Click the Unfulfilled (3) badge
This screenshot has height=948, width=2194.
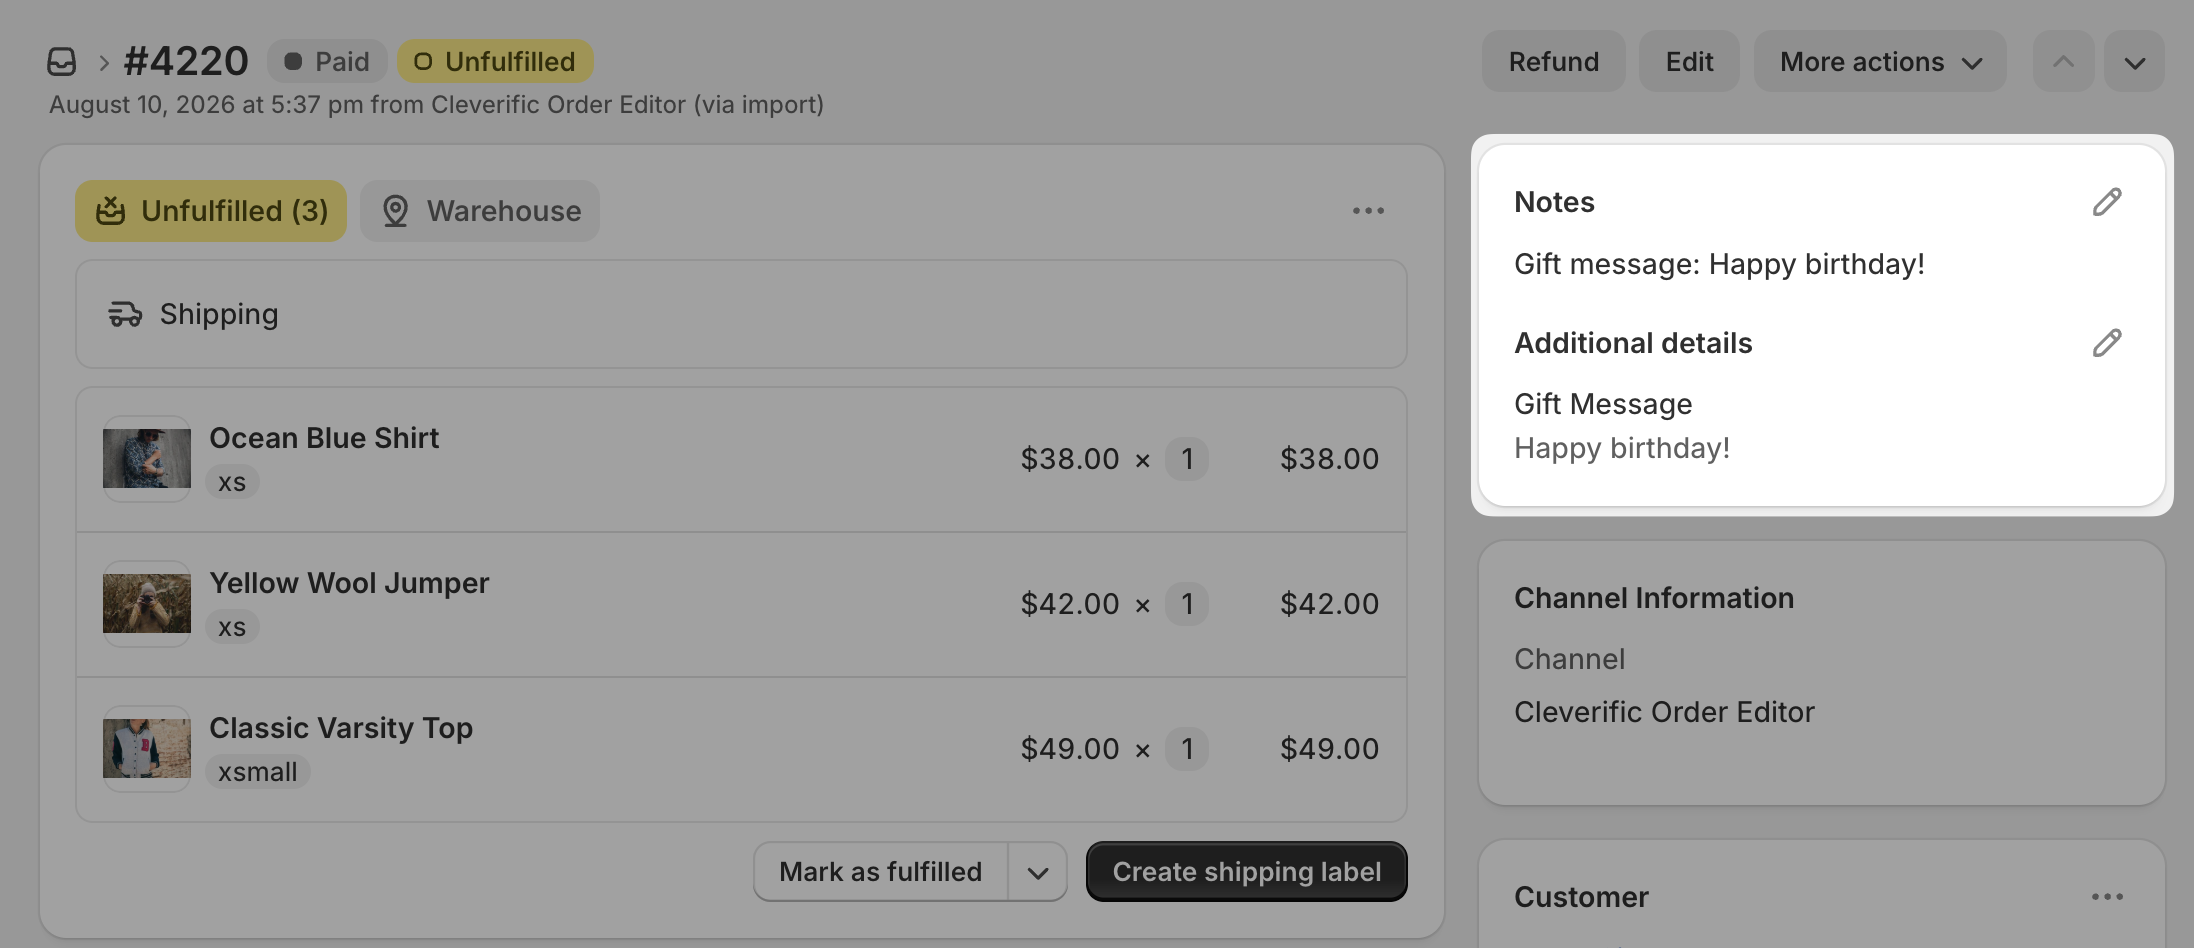[211, 211]
